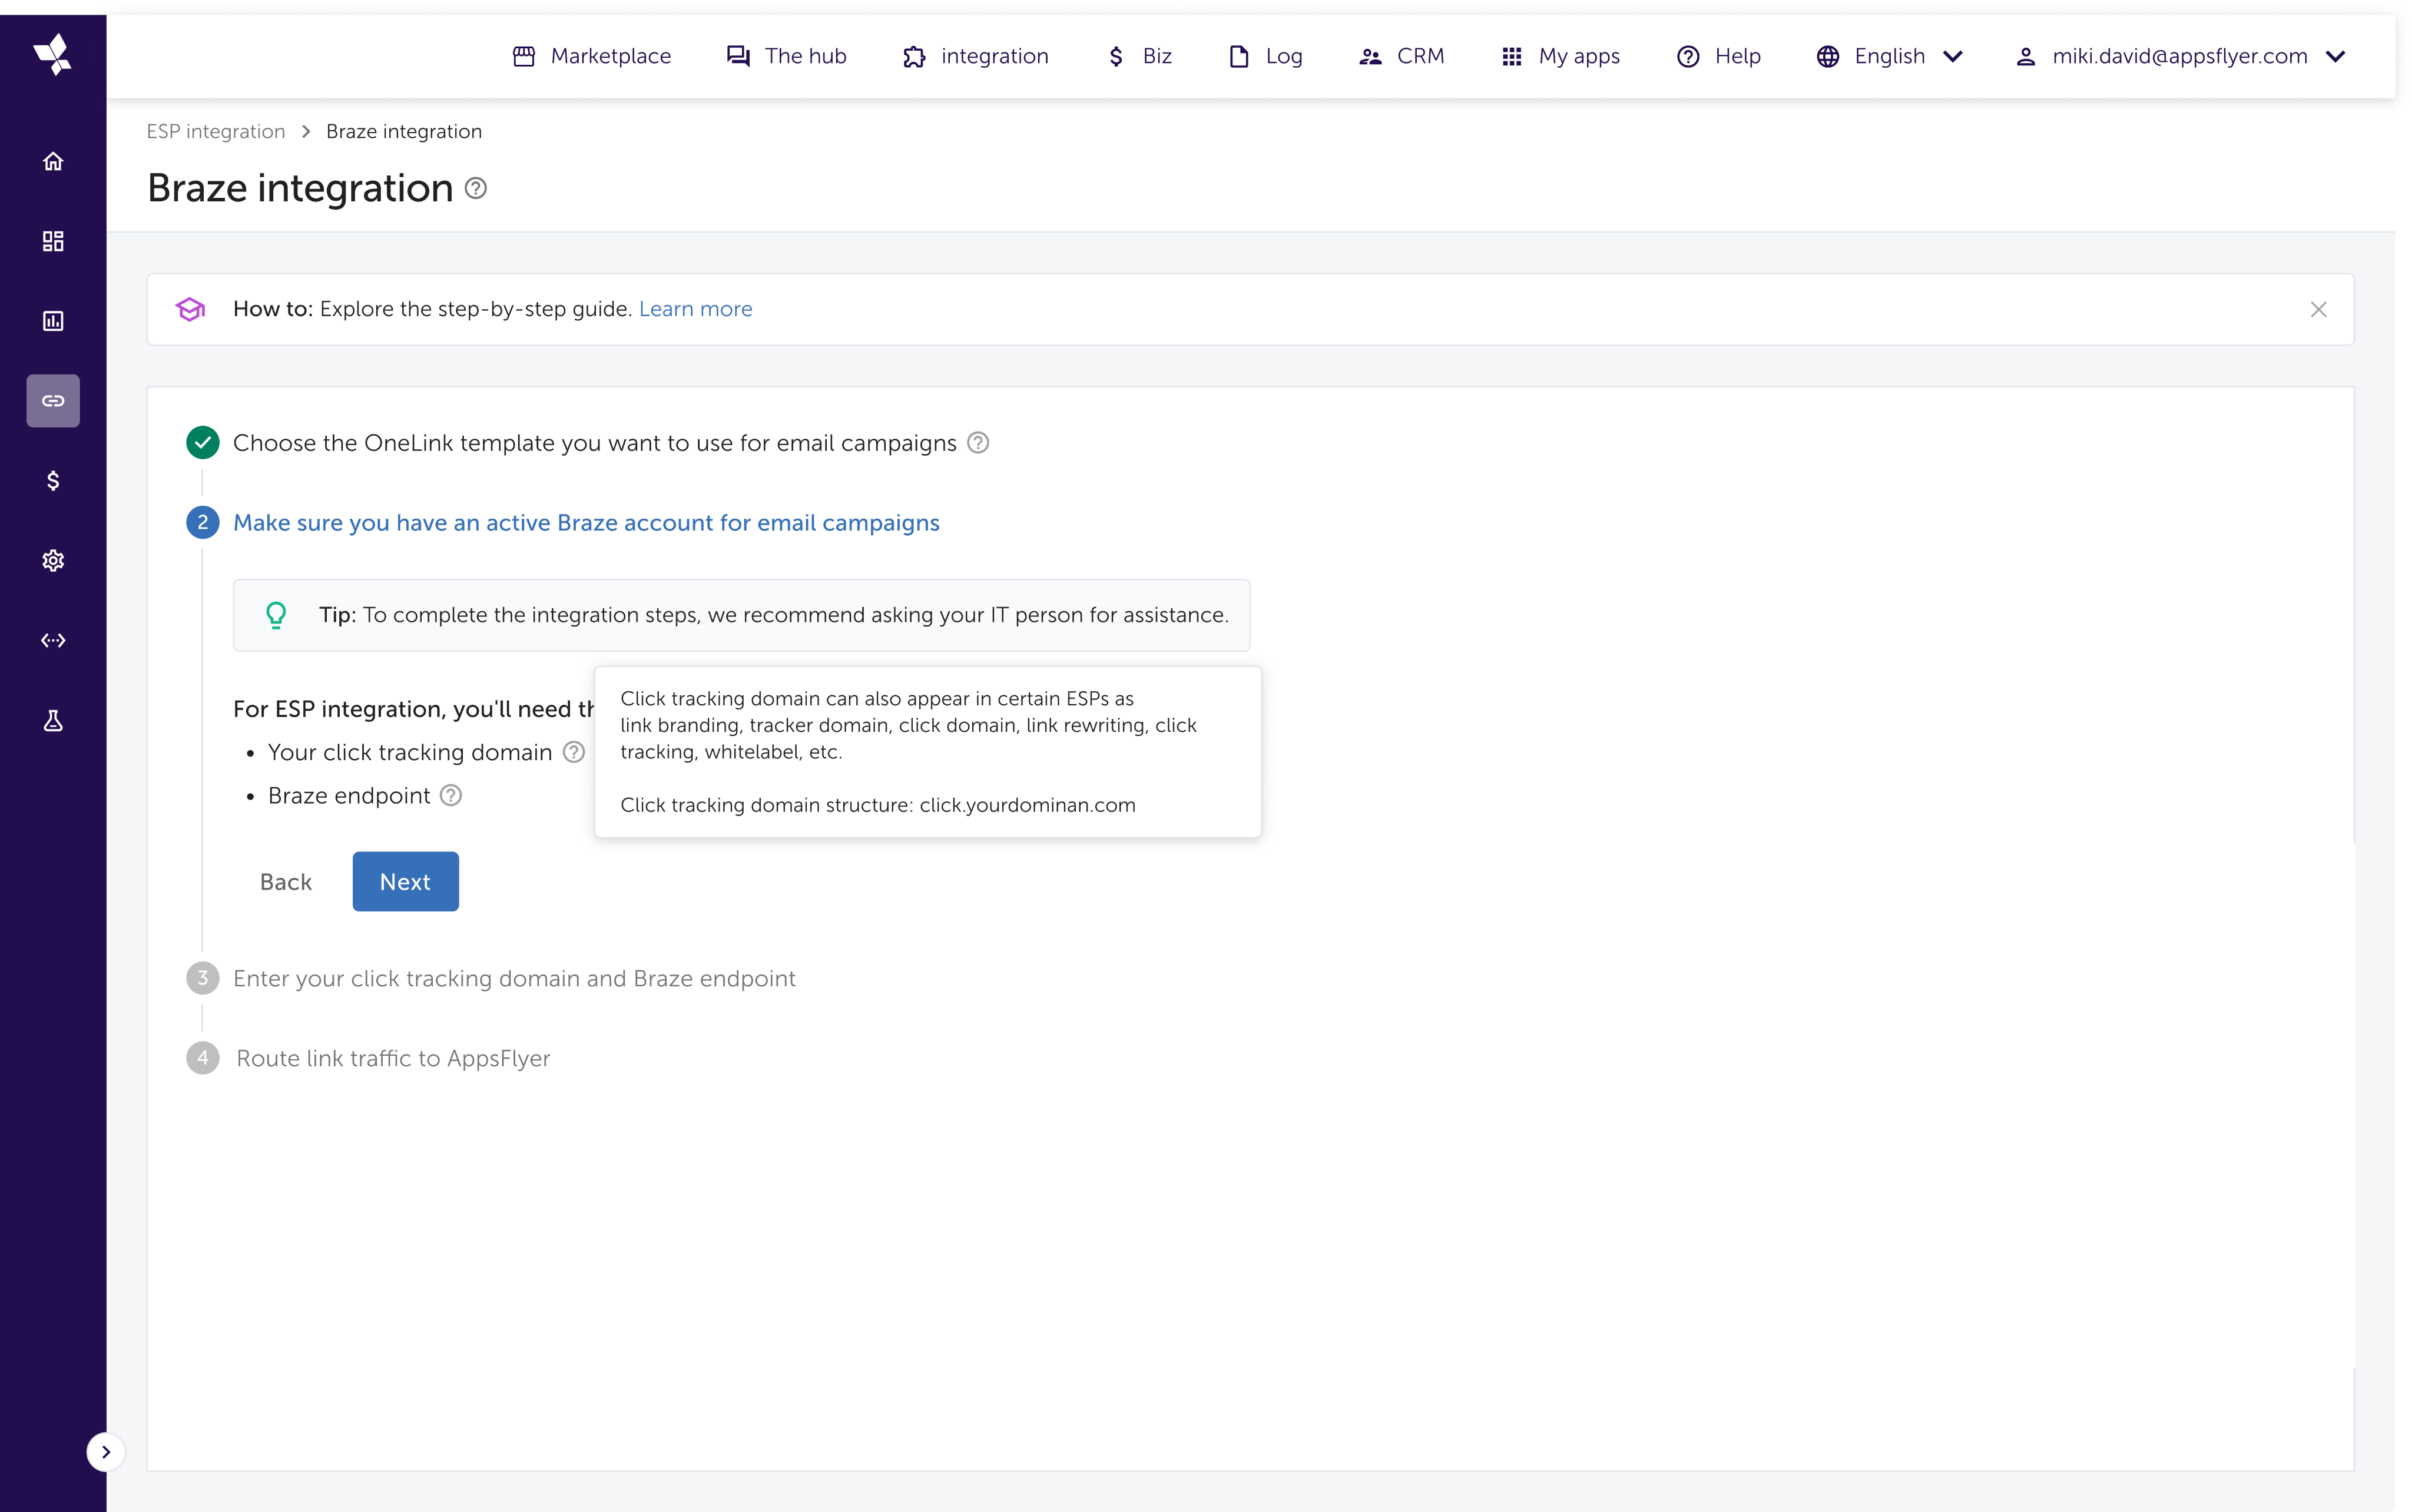Open the miki.david@appsflyer.com account menu

click(x=2180, y=56)
